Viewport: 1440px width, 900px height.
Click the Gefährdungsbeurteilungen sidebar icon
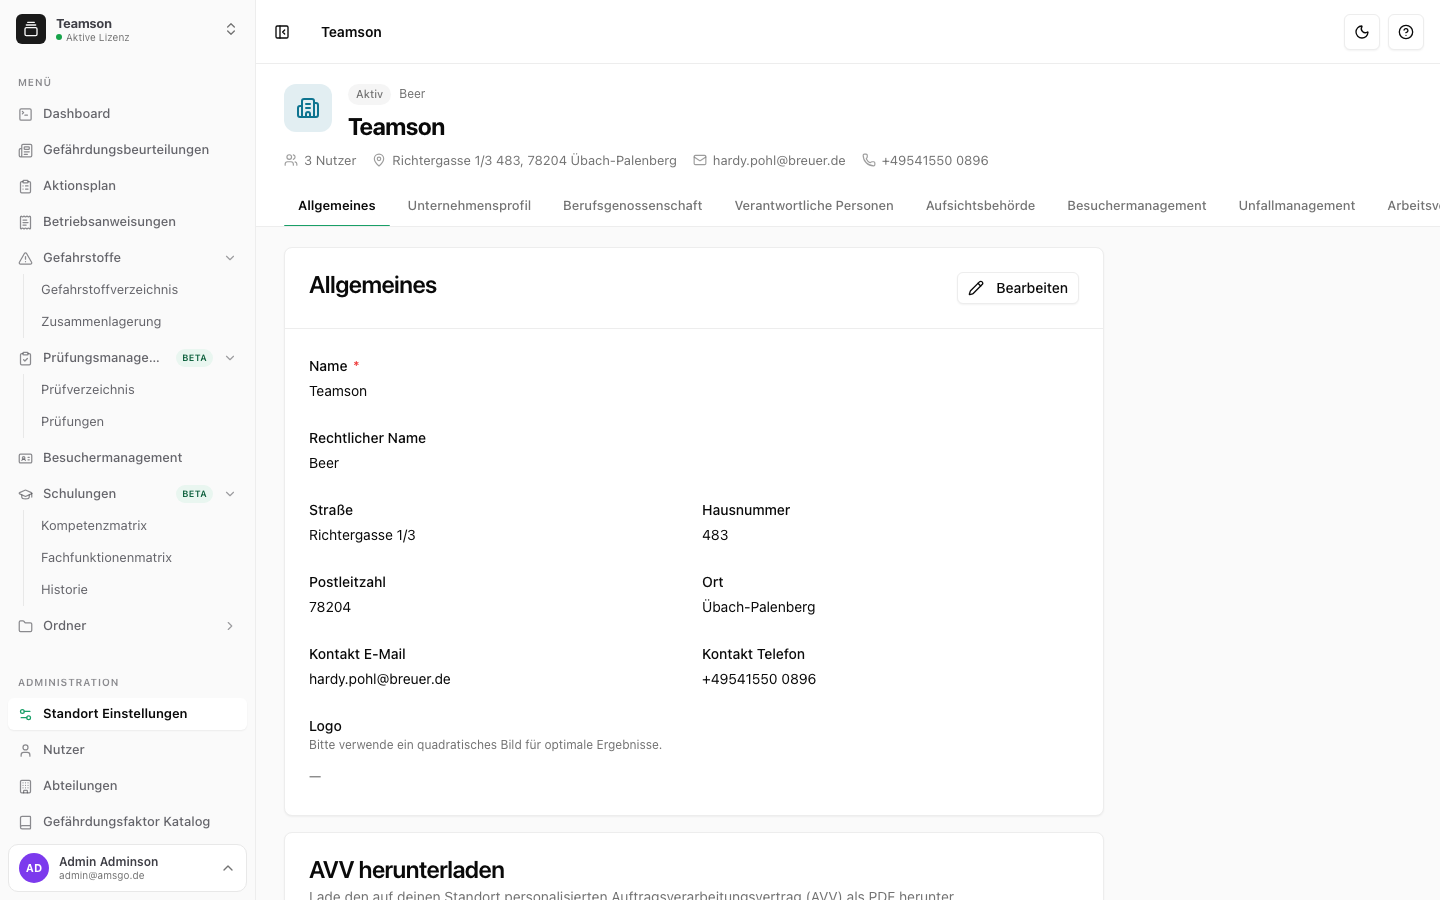coord(26,150)
